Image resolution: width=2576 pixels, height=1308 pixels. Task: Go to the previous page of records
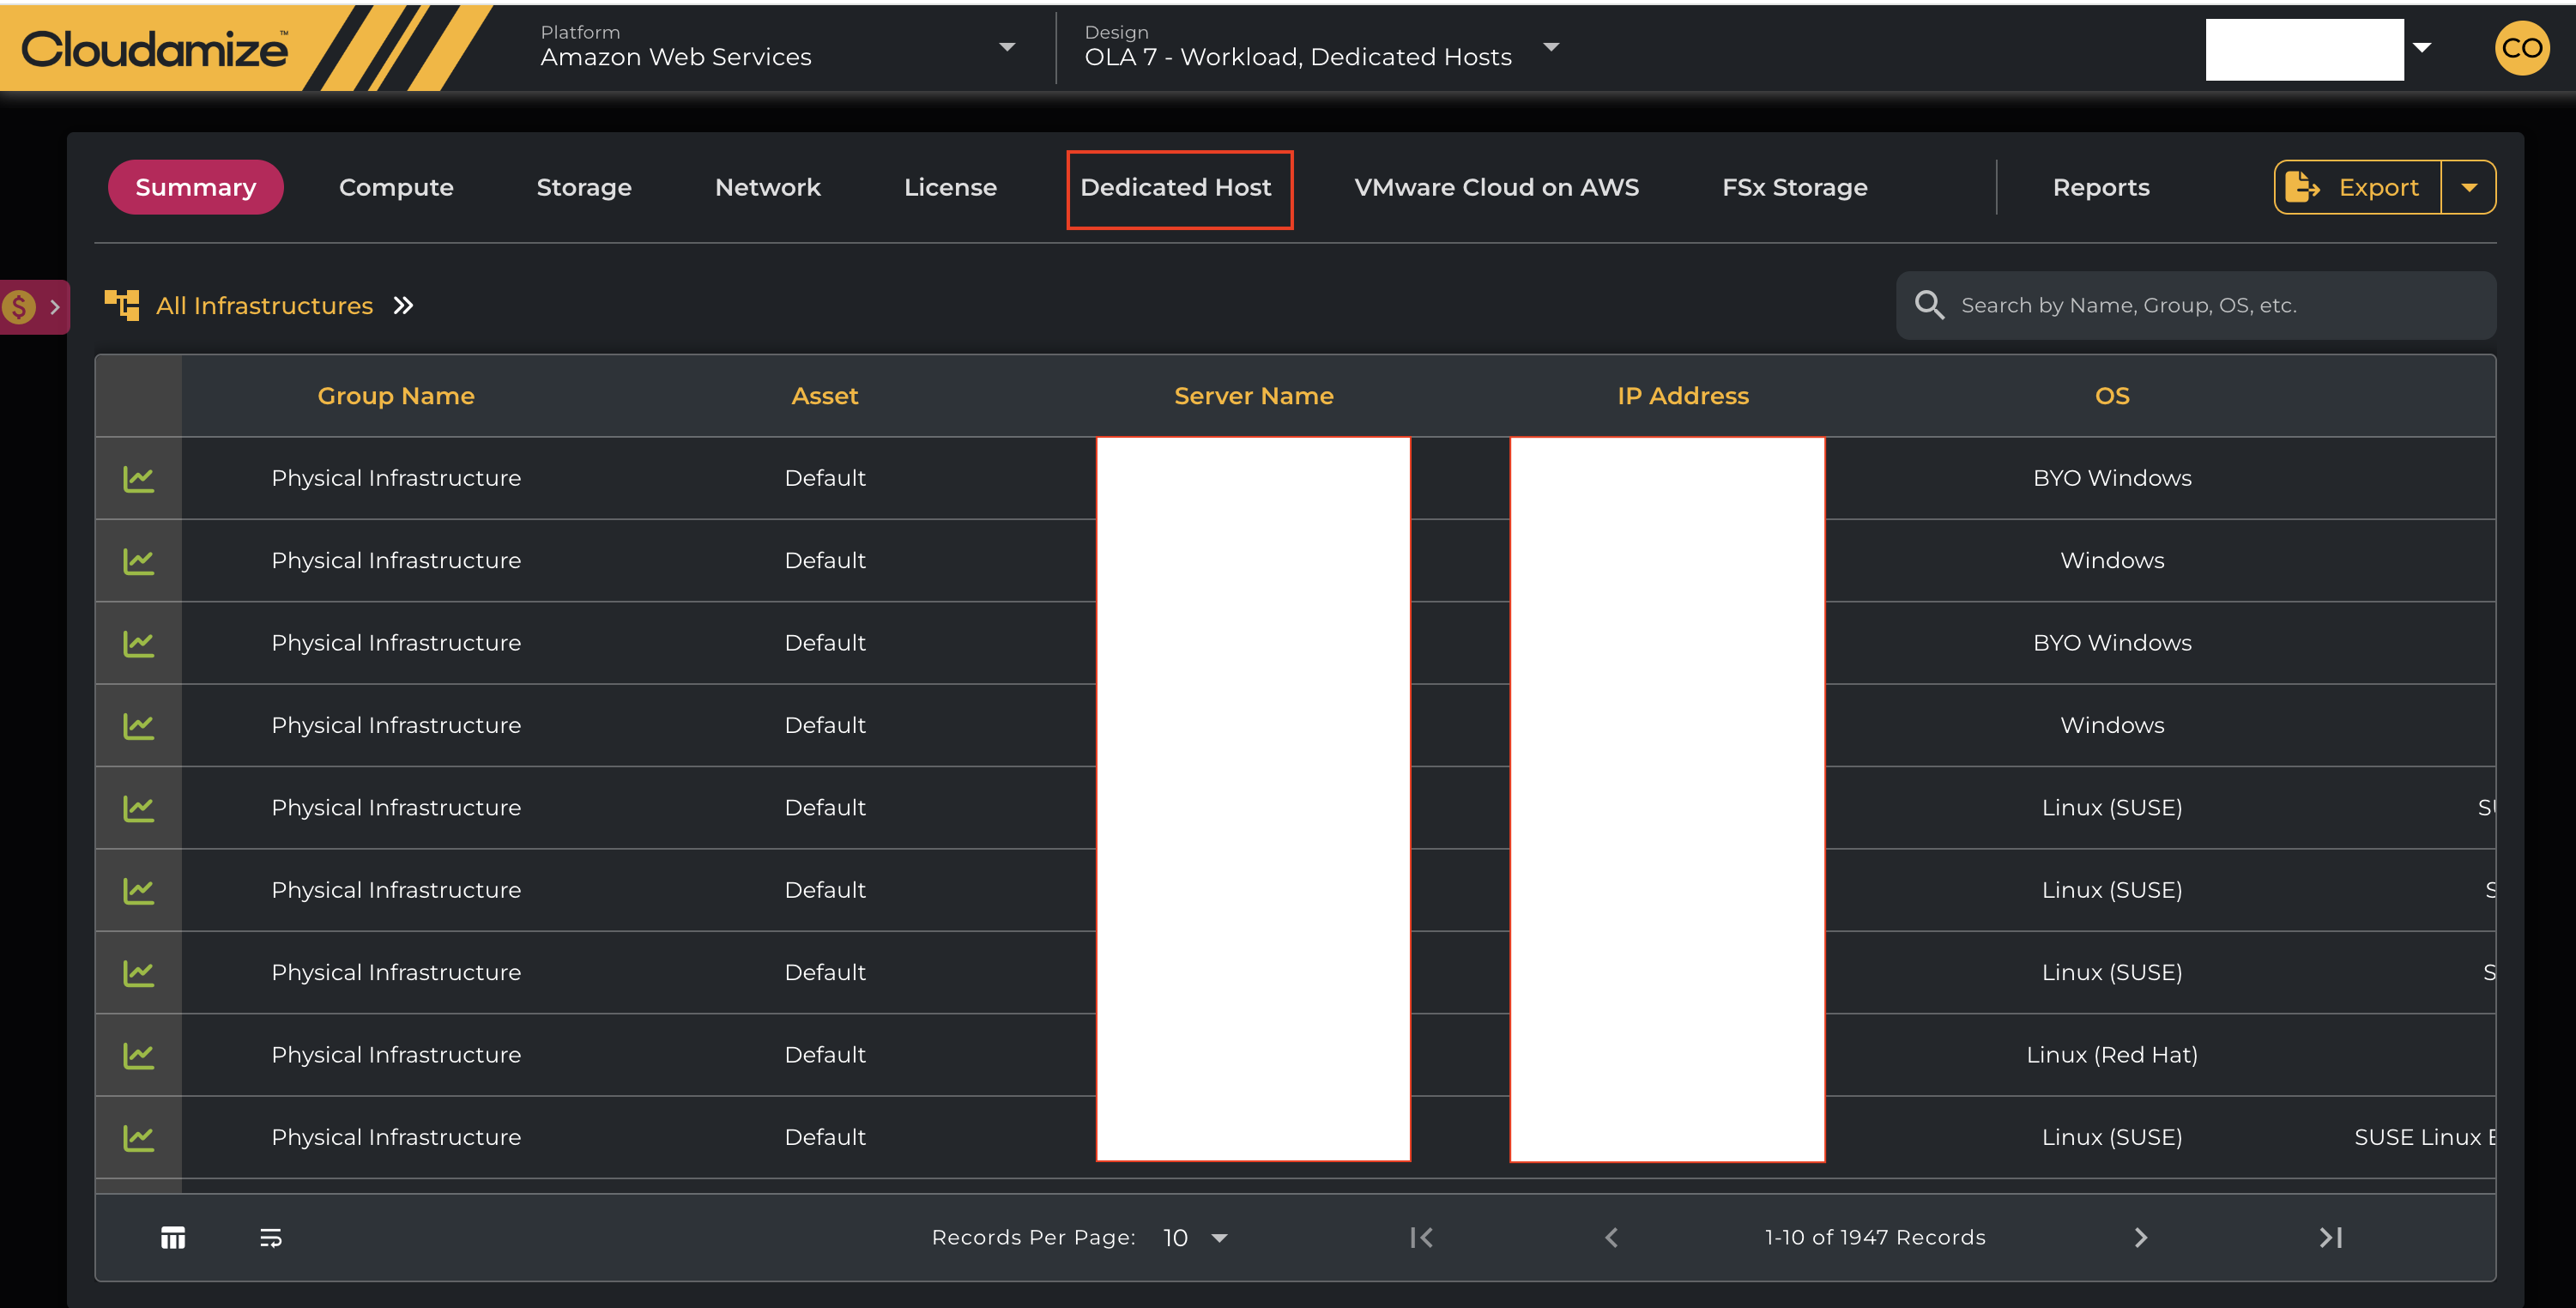point(1611,1238)
